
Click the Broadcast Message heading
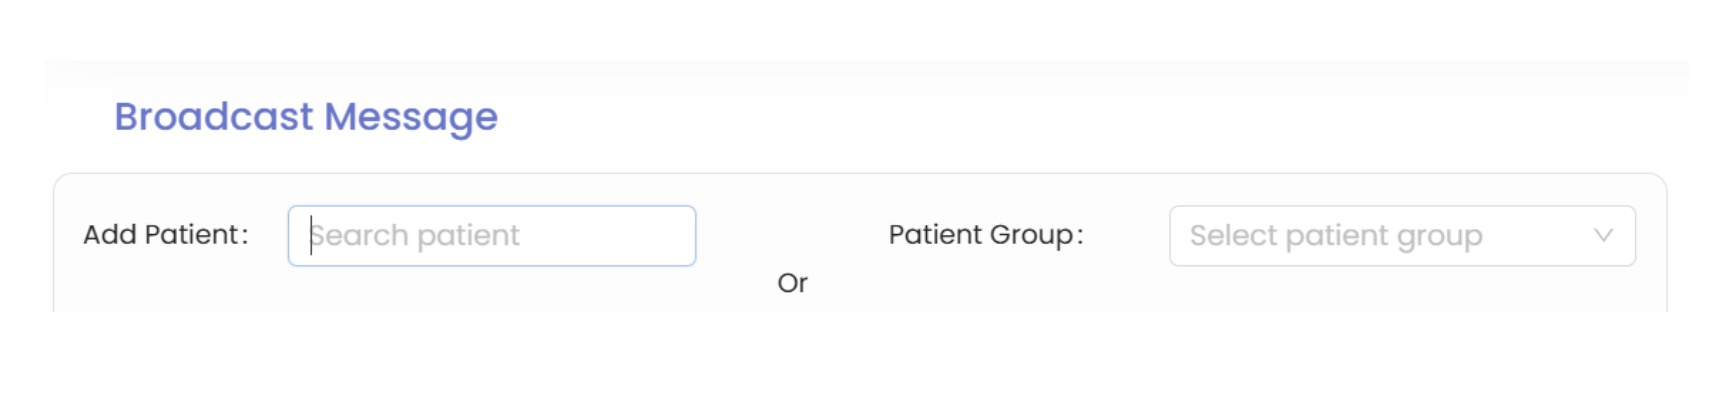[x=305, y=117]
